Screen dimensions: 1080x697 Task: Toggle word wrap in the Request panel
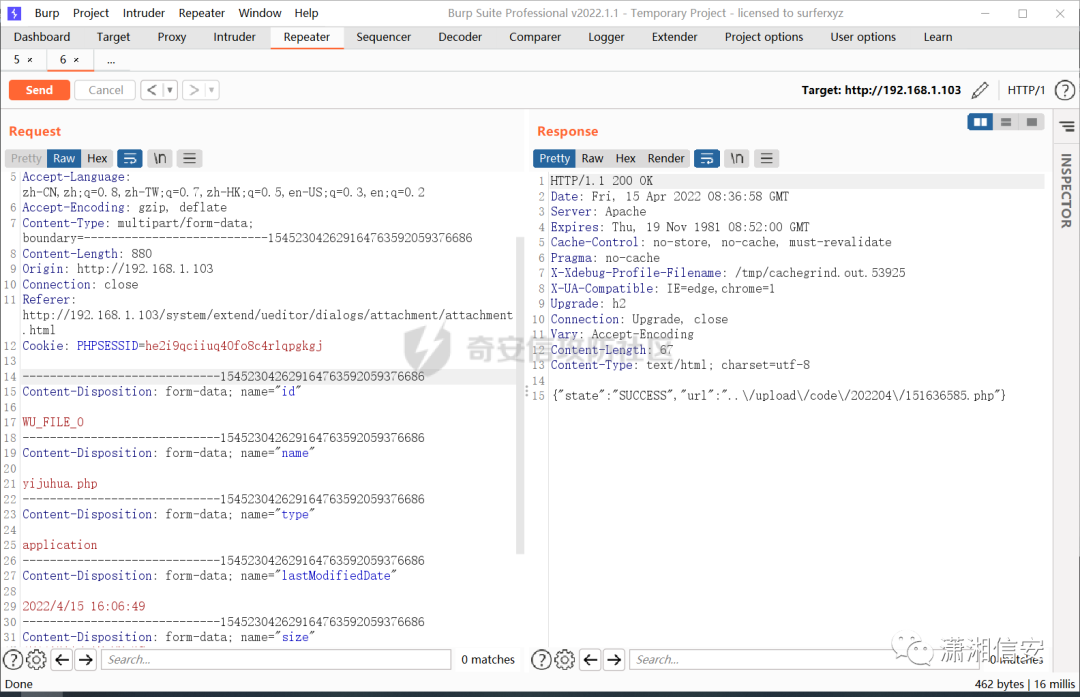pyautogui.click(x=129, y=158)
